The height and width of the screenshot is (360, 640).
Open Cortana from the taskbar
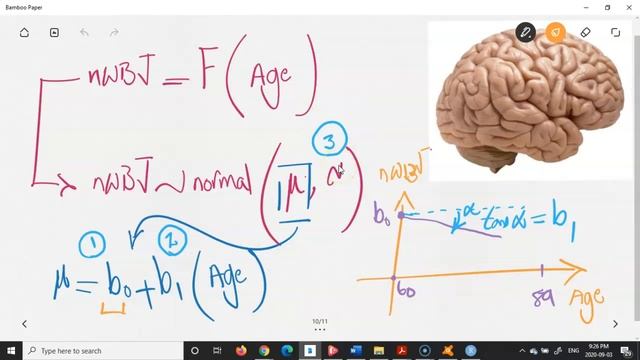[x=195, y=351]
